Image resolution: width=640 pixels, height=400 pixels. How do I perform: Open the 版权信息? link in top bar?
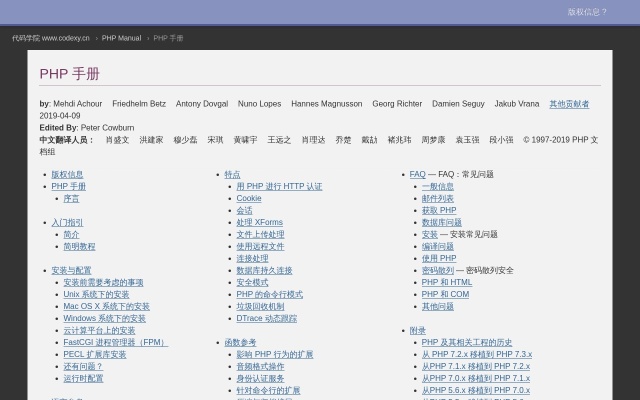[x=587, y=12]
